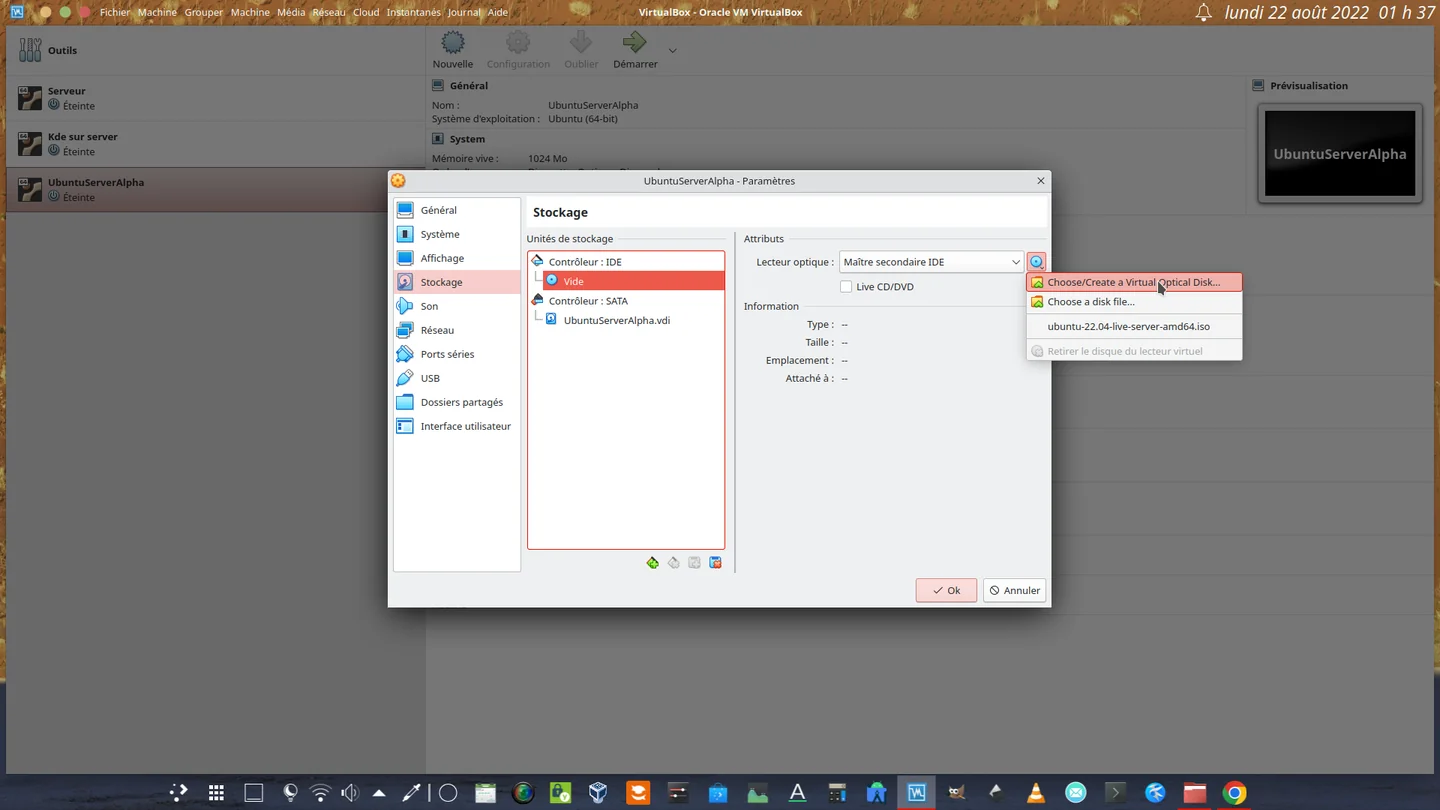Open Ports séries settings category
1440x810 pixels.
[457, 354]
